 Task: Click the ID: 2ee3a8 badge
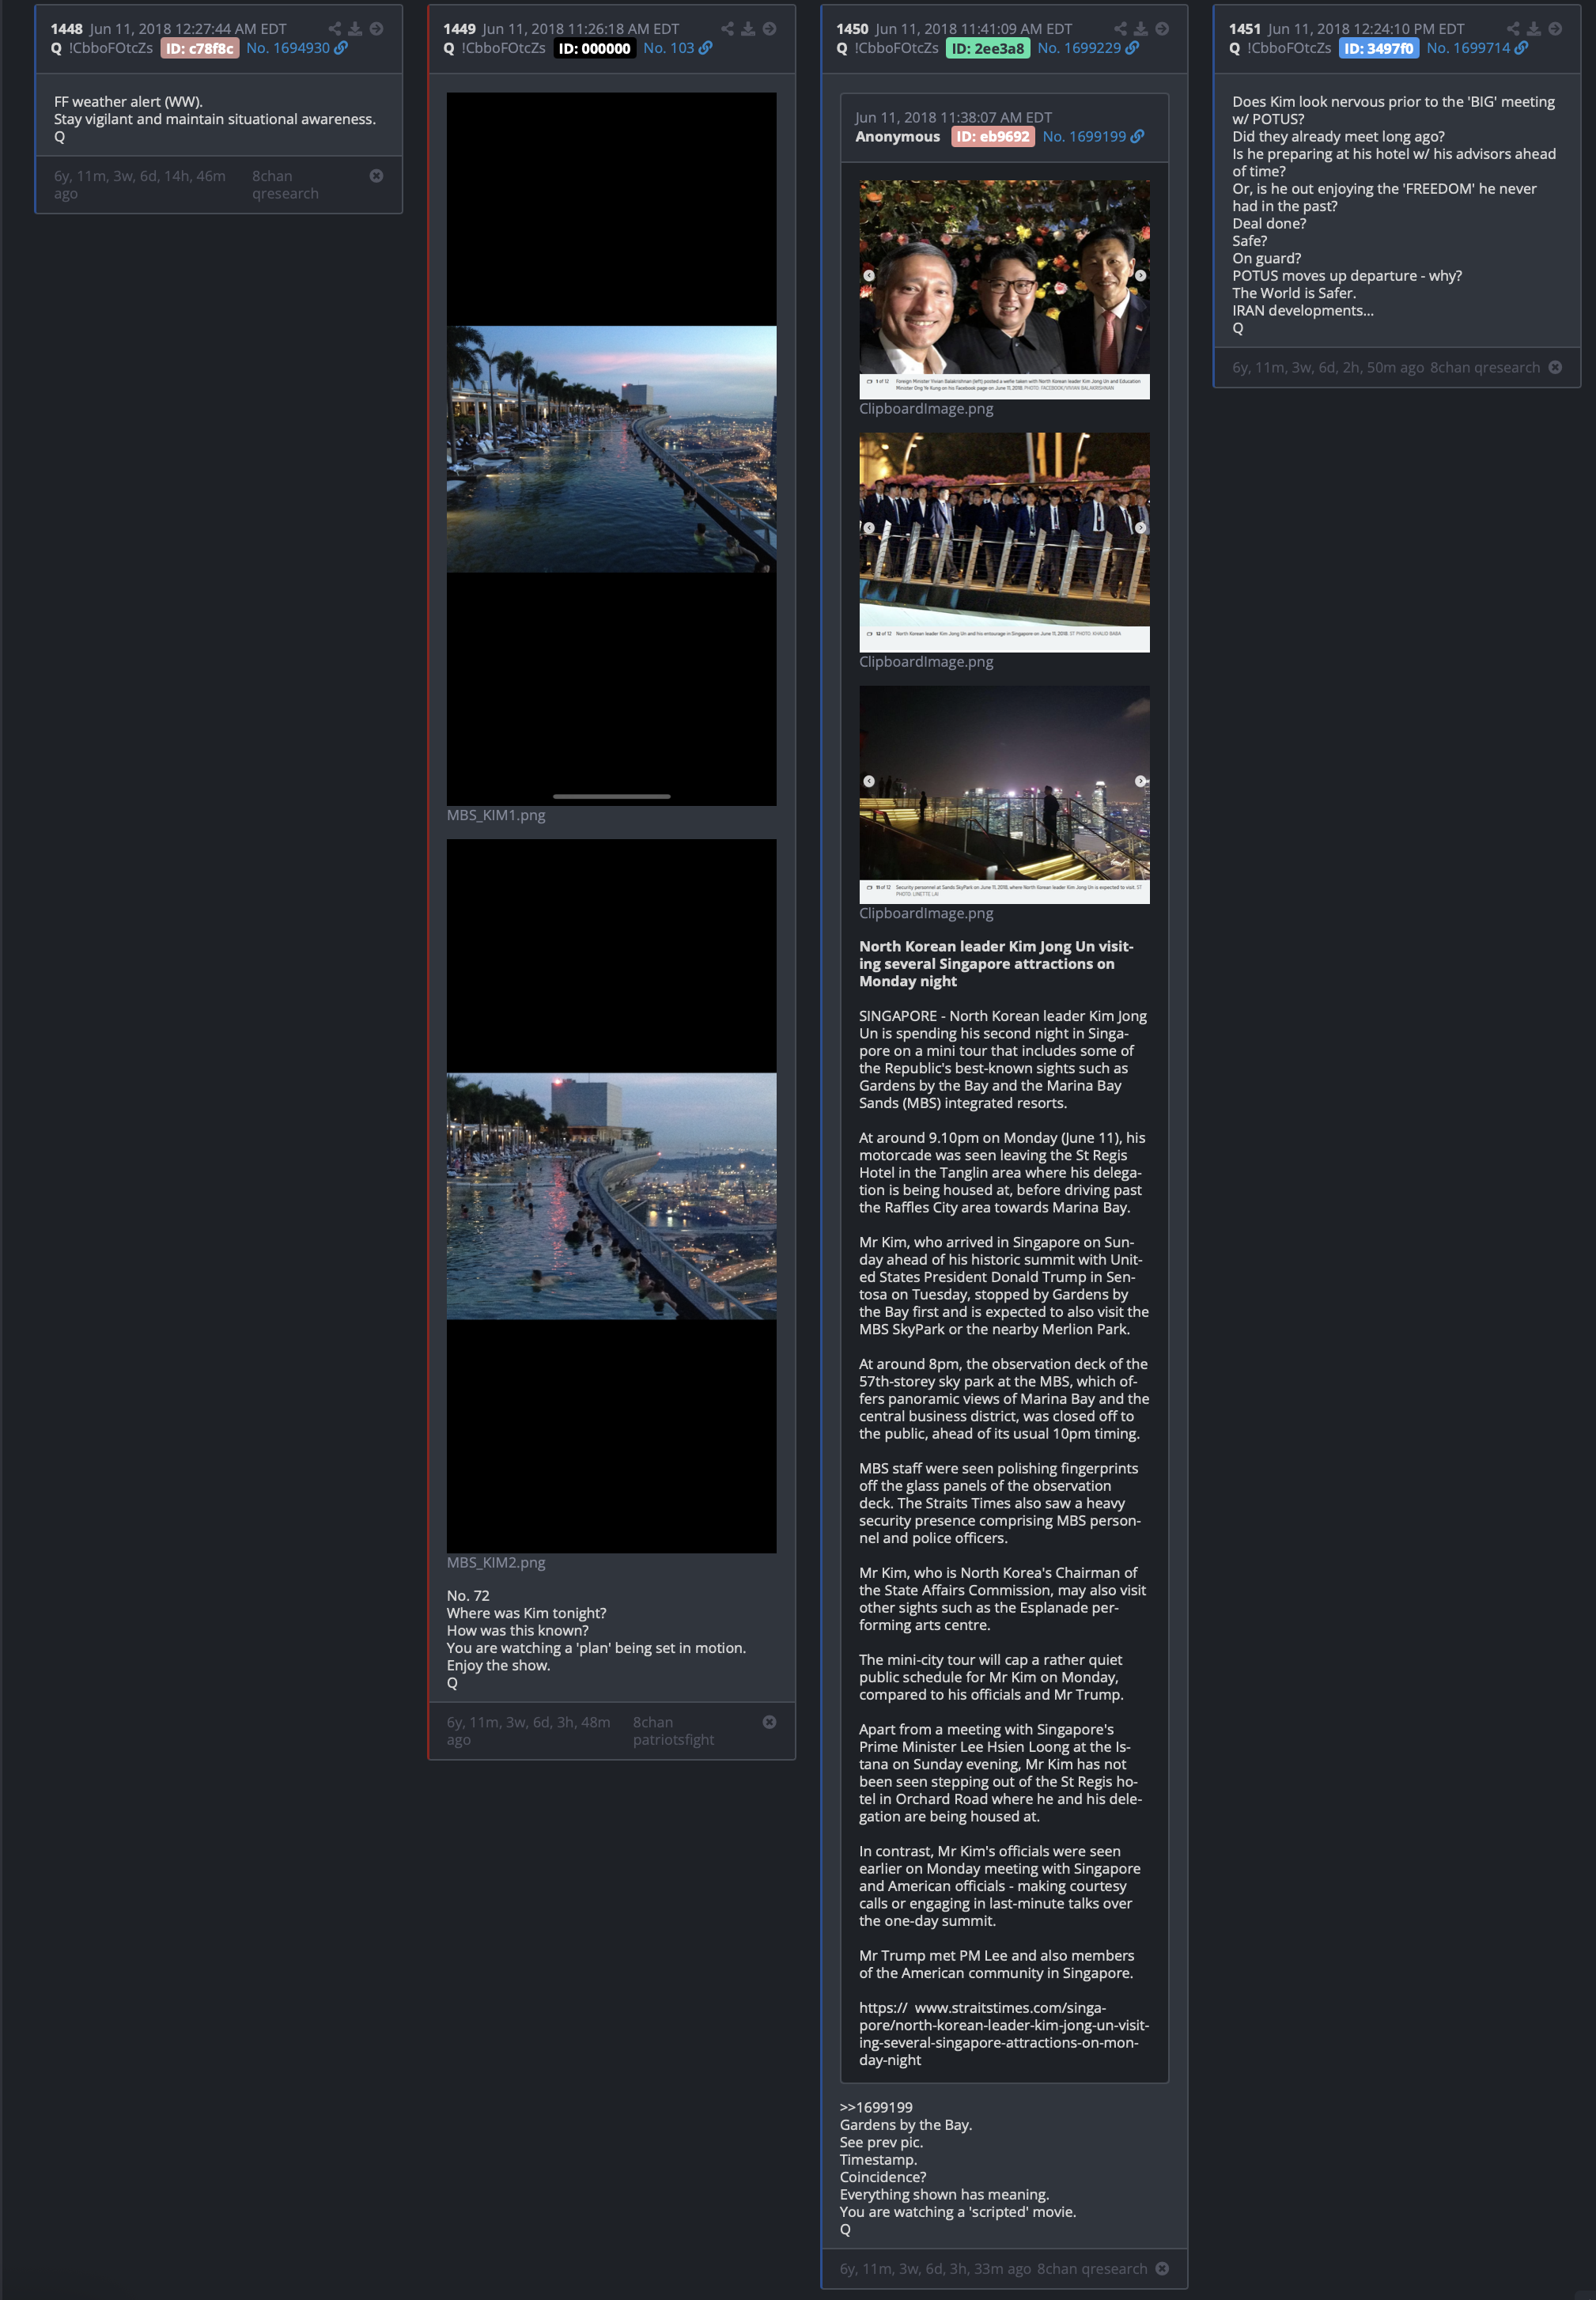coord(988,48)
